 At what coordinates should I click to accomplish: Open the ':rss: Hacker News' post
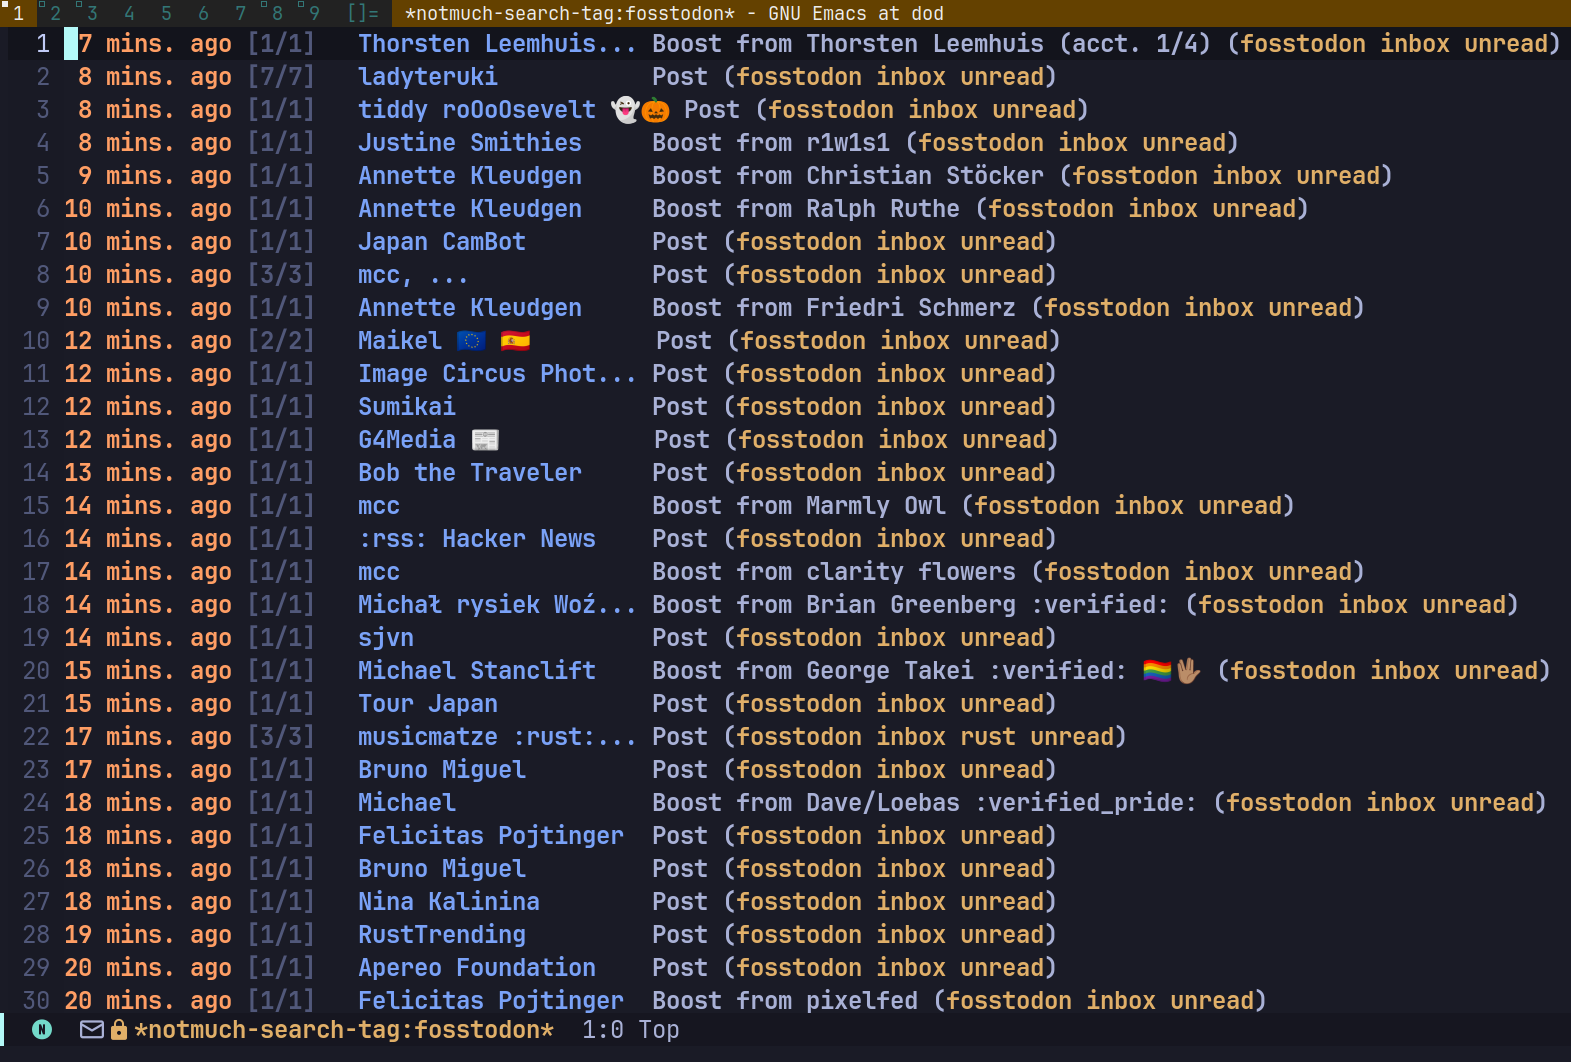pyautogui.click(x=477, y=539)
